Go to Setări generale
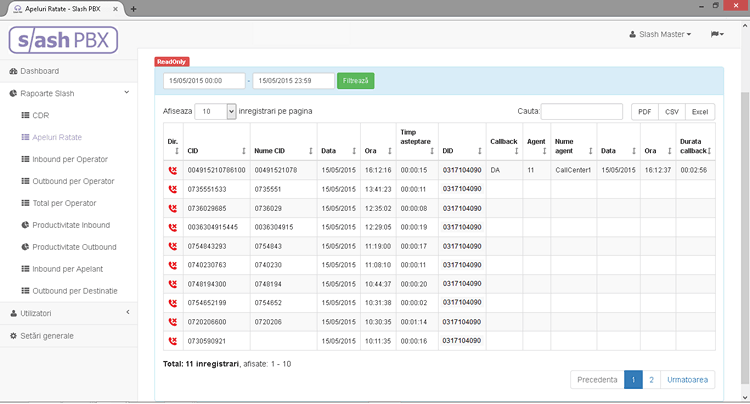This screenshot has width=750, height=404. (47, 336)
